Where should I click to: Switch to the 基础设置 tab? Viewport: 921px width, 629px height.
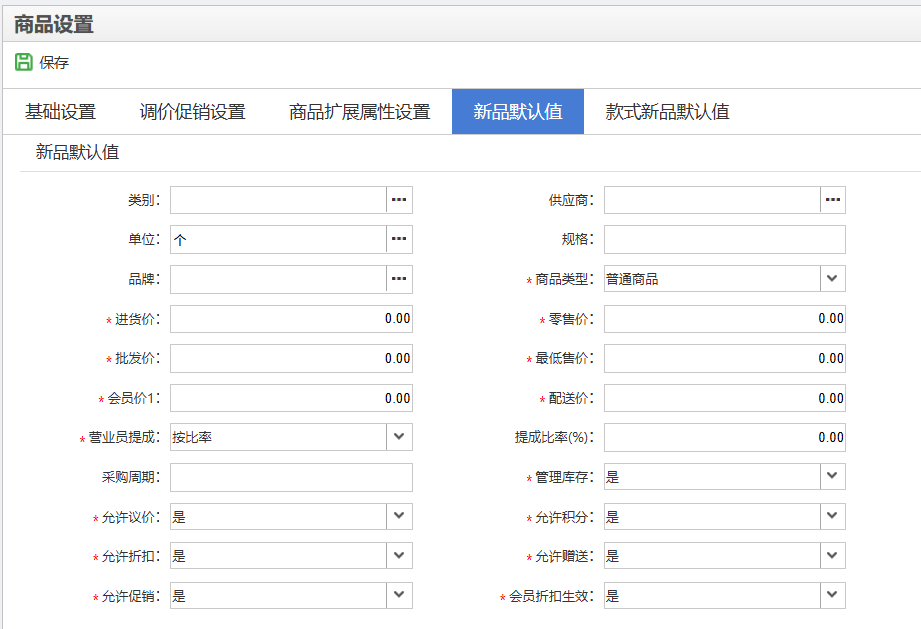[60, 112]
